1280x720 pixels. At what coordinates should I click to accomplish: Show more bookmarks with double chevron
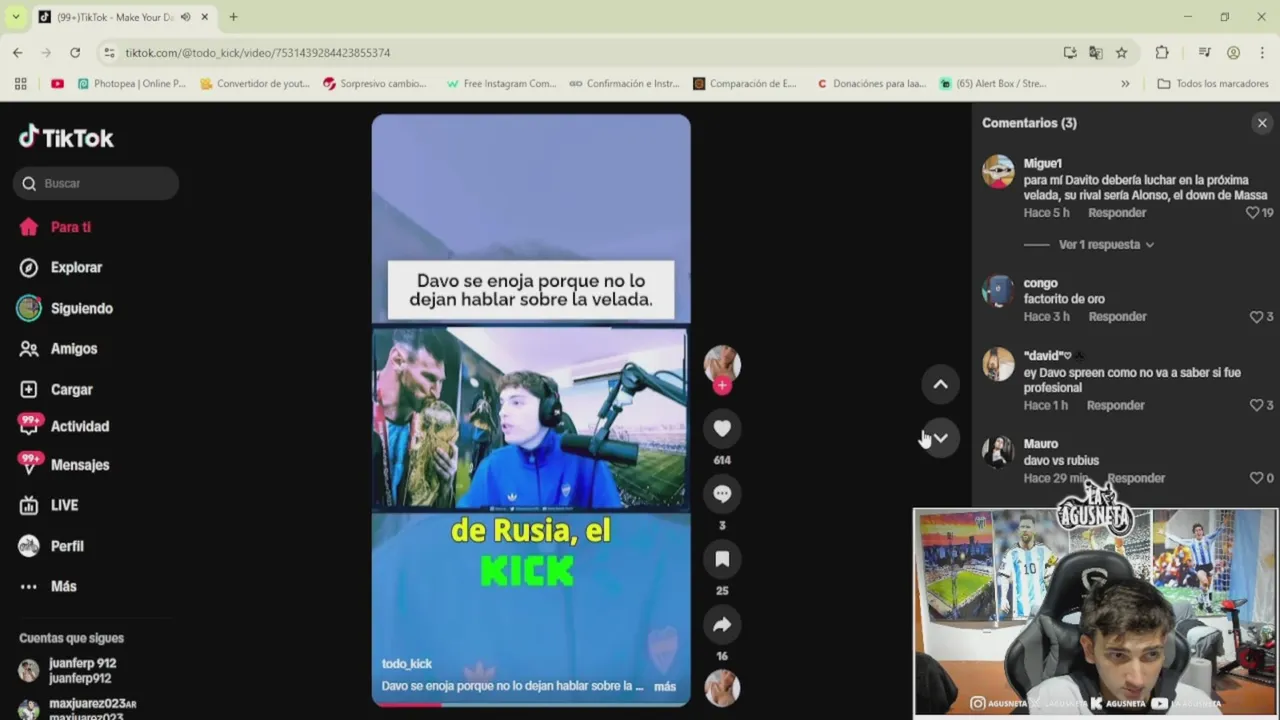[x=1125, y=84]
